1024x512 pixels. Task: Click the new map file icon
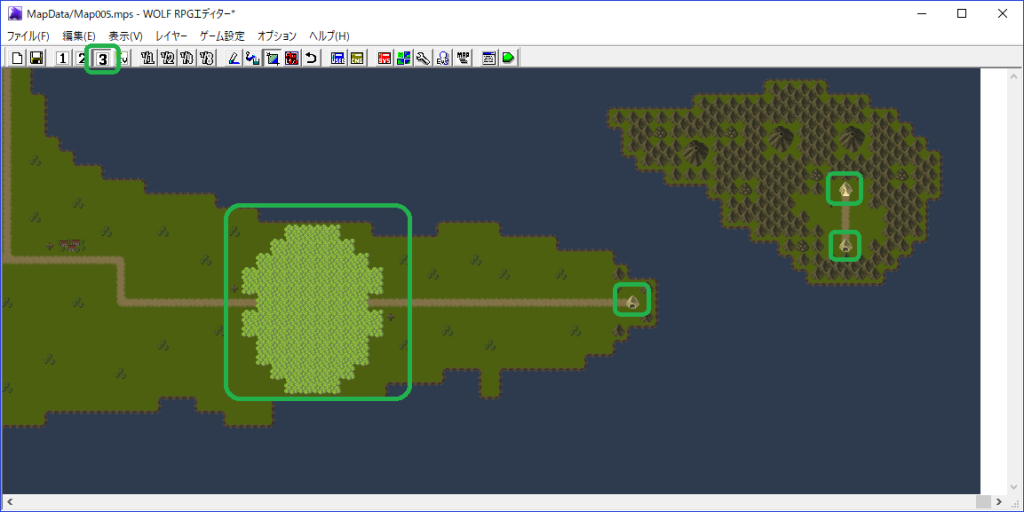(x=17, y=58)
